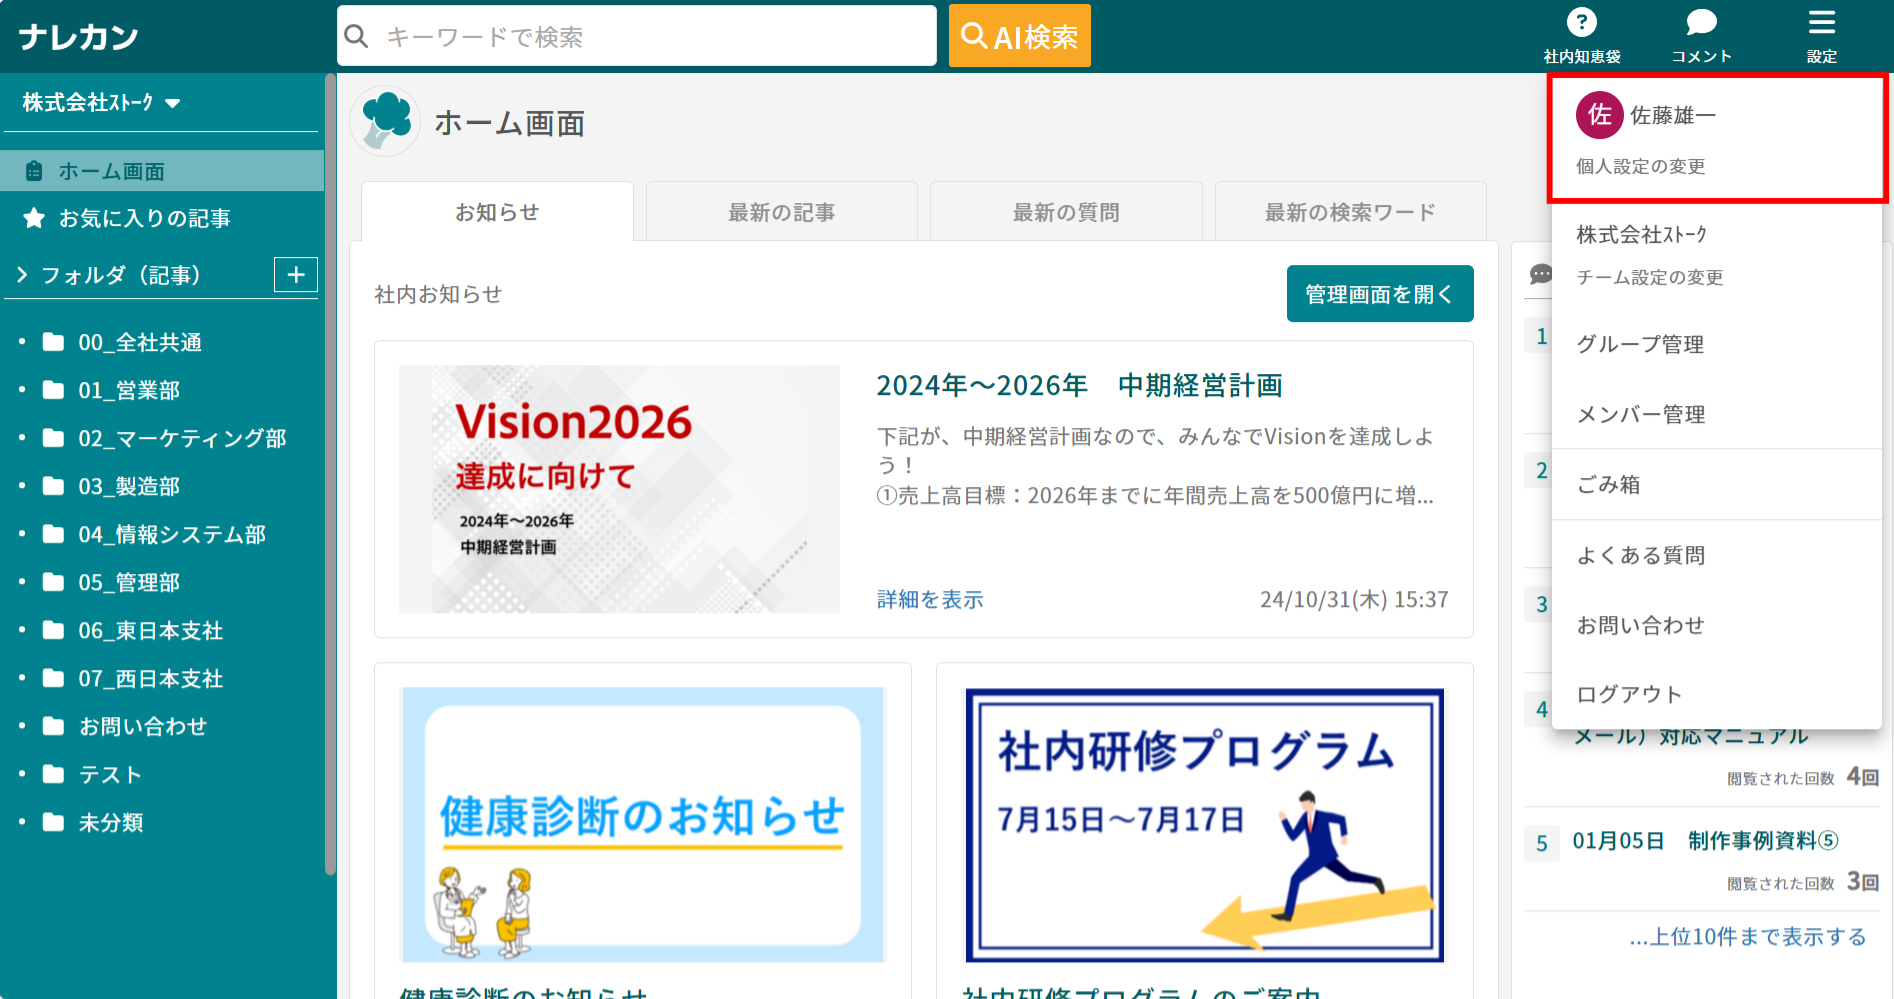Click the ナレカン logo
1894x999 pixels.
point(78,35)
